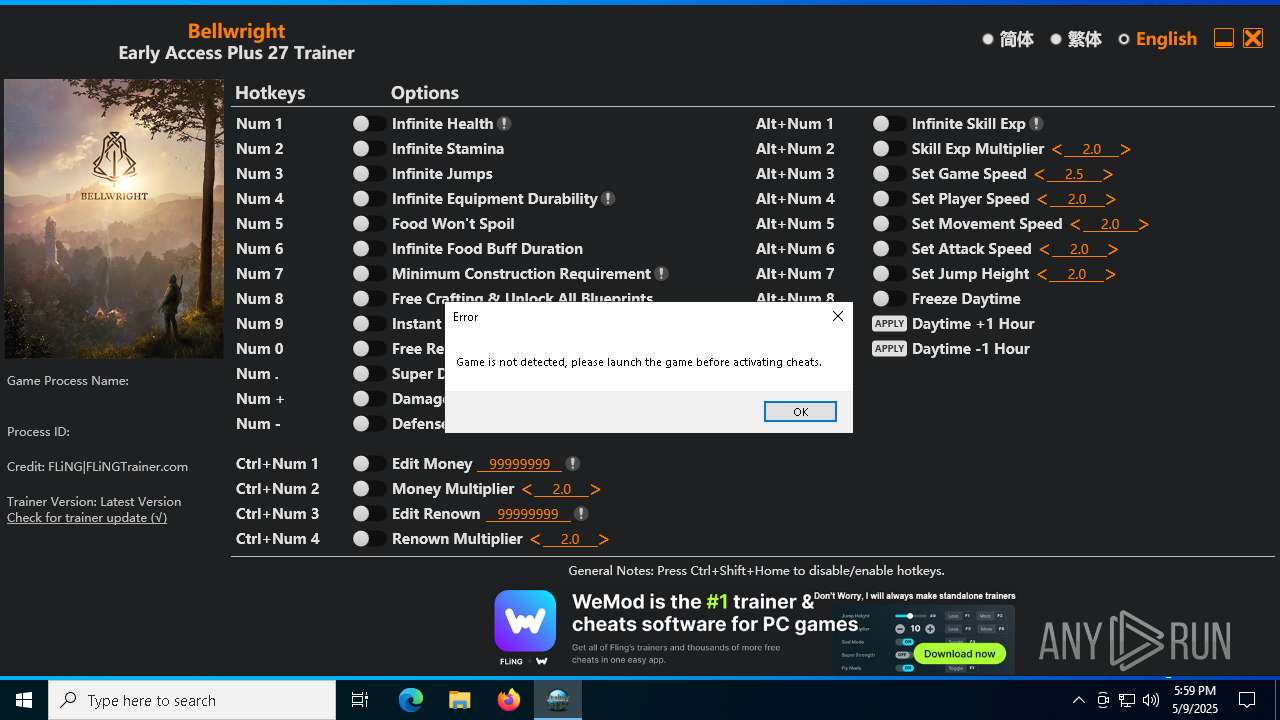The image size is (1280, 720).
Task: Click the Edit Renown info icon
Action: [x=581, y=514]
